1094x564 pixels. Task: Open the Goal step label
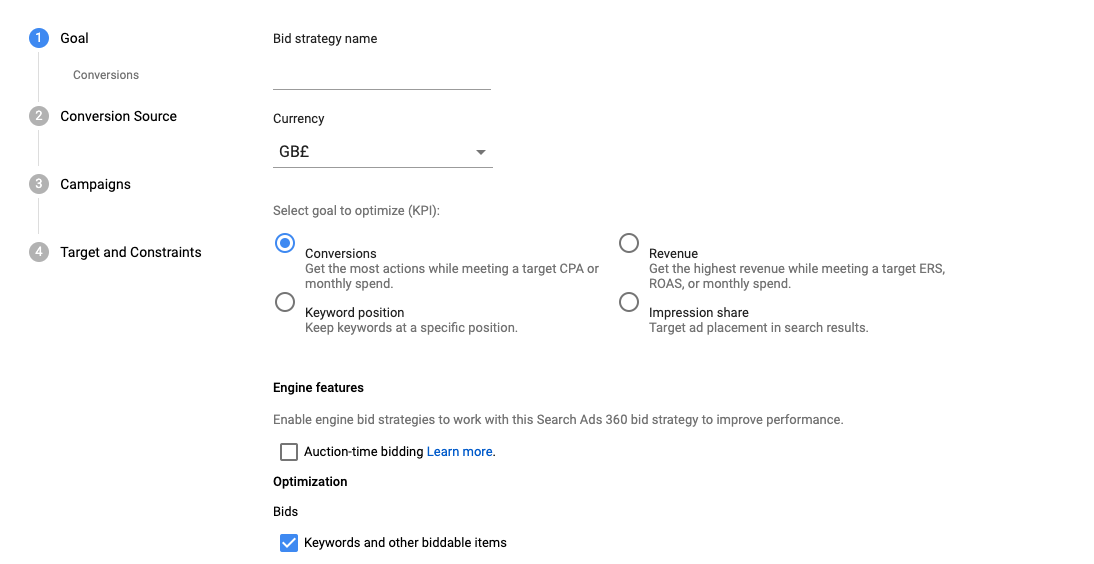point(74,38)
